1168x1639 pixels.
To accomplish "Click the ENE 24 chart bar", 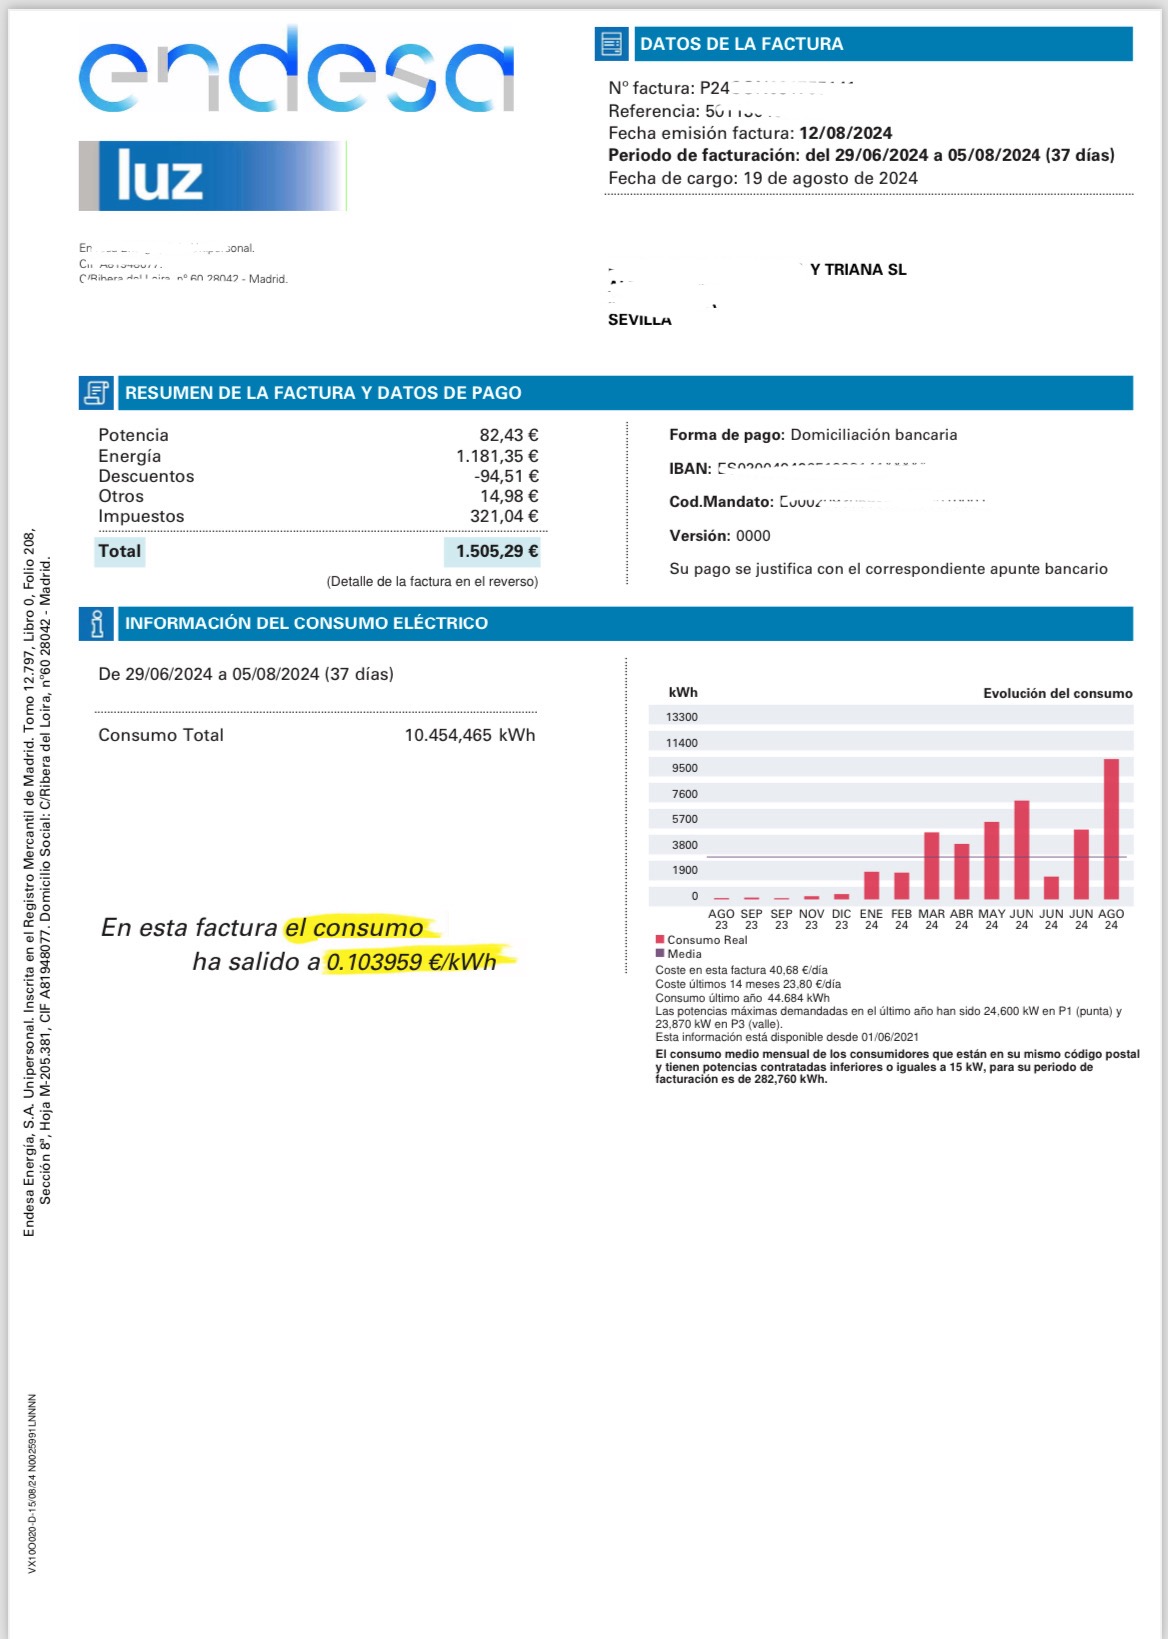I will tap(871, 885).
